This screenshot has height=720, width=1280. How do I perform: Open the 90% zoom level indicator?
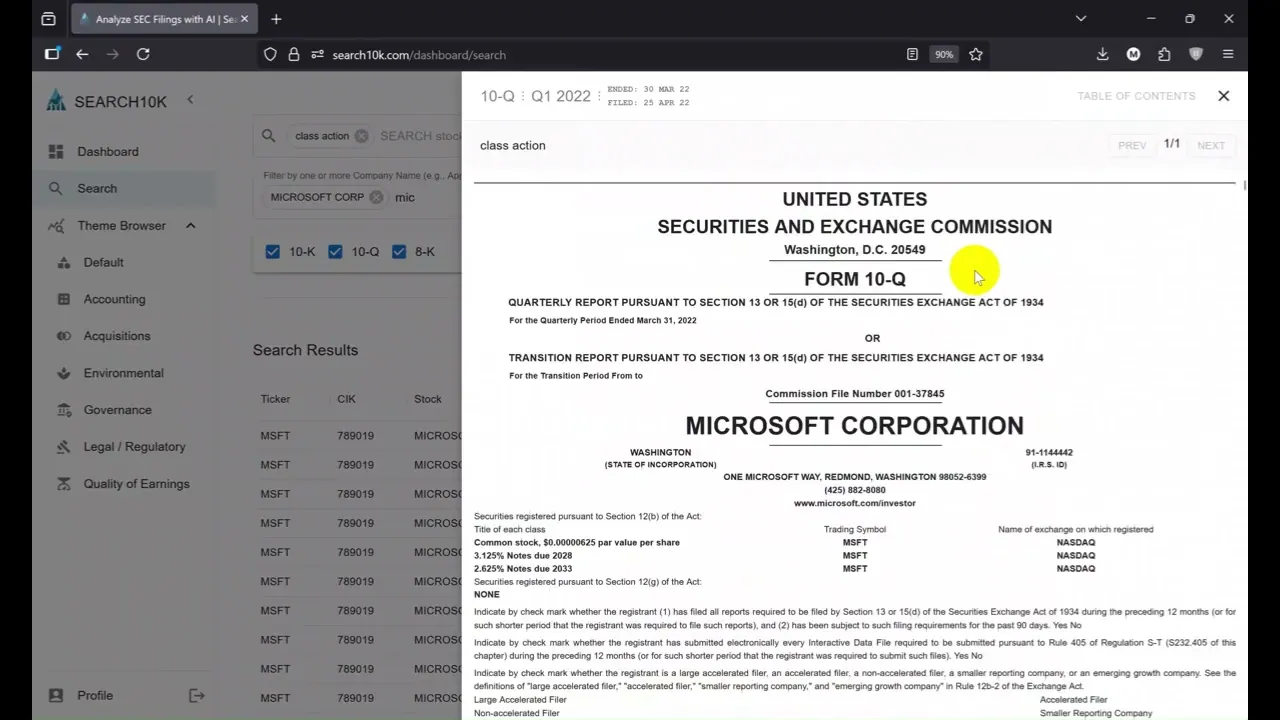[x=944, y=54]
